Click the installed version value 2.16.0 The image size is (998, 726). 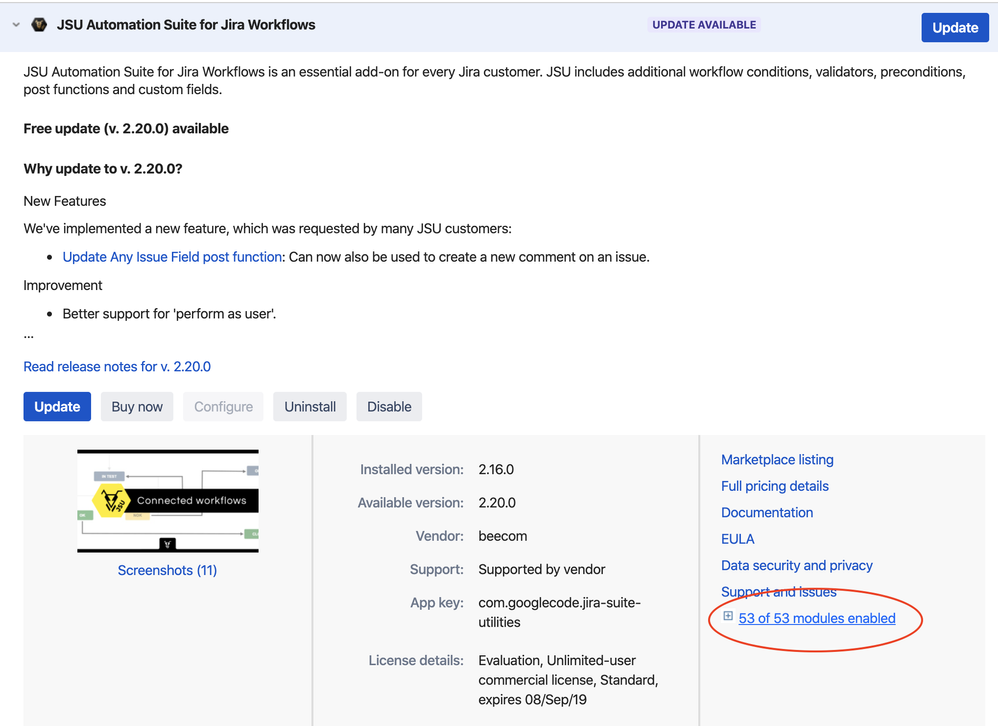(496, 470)
